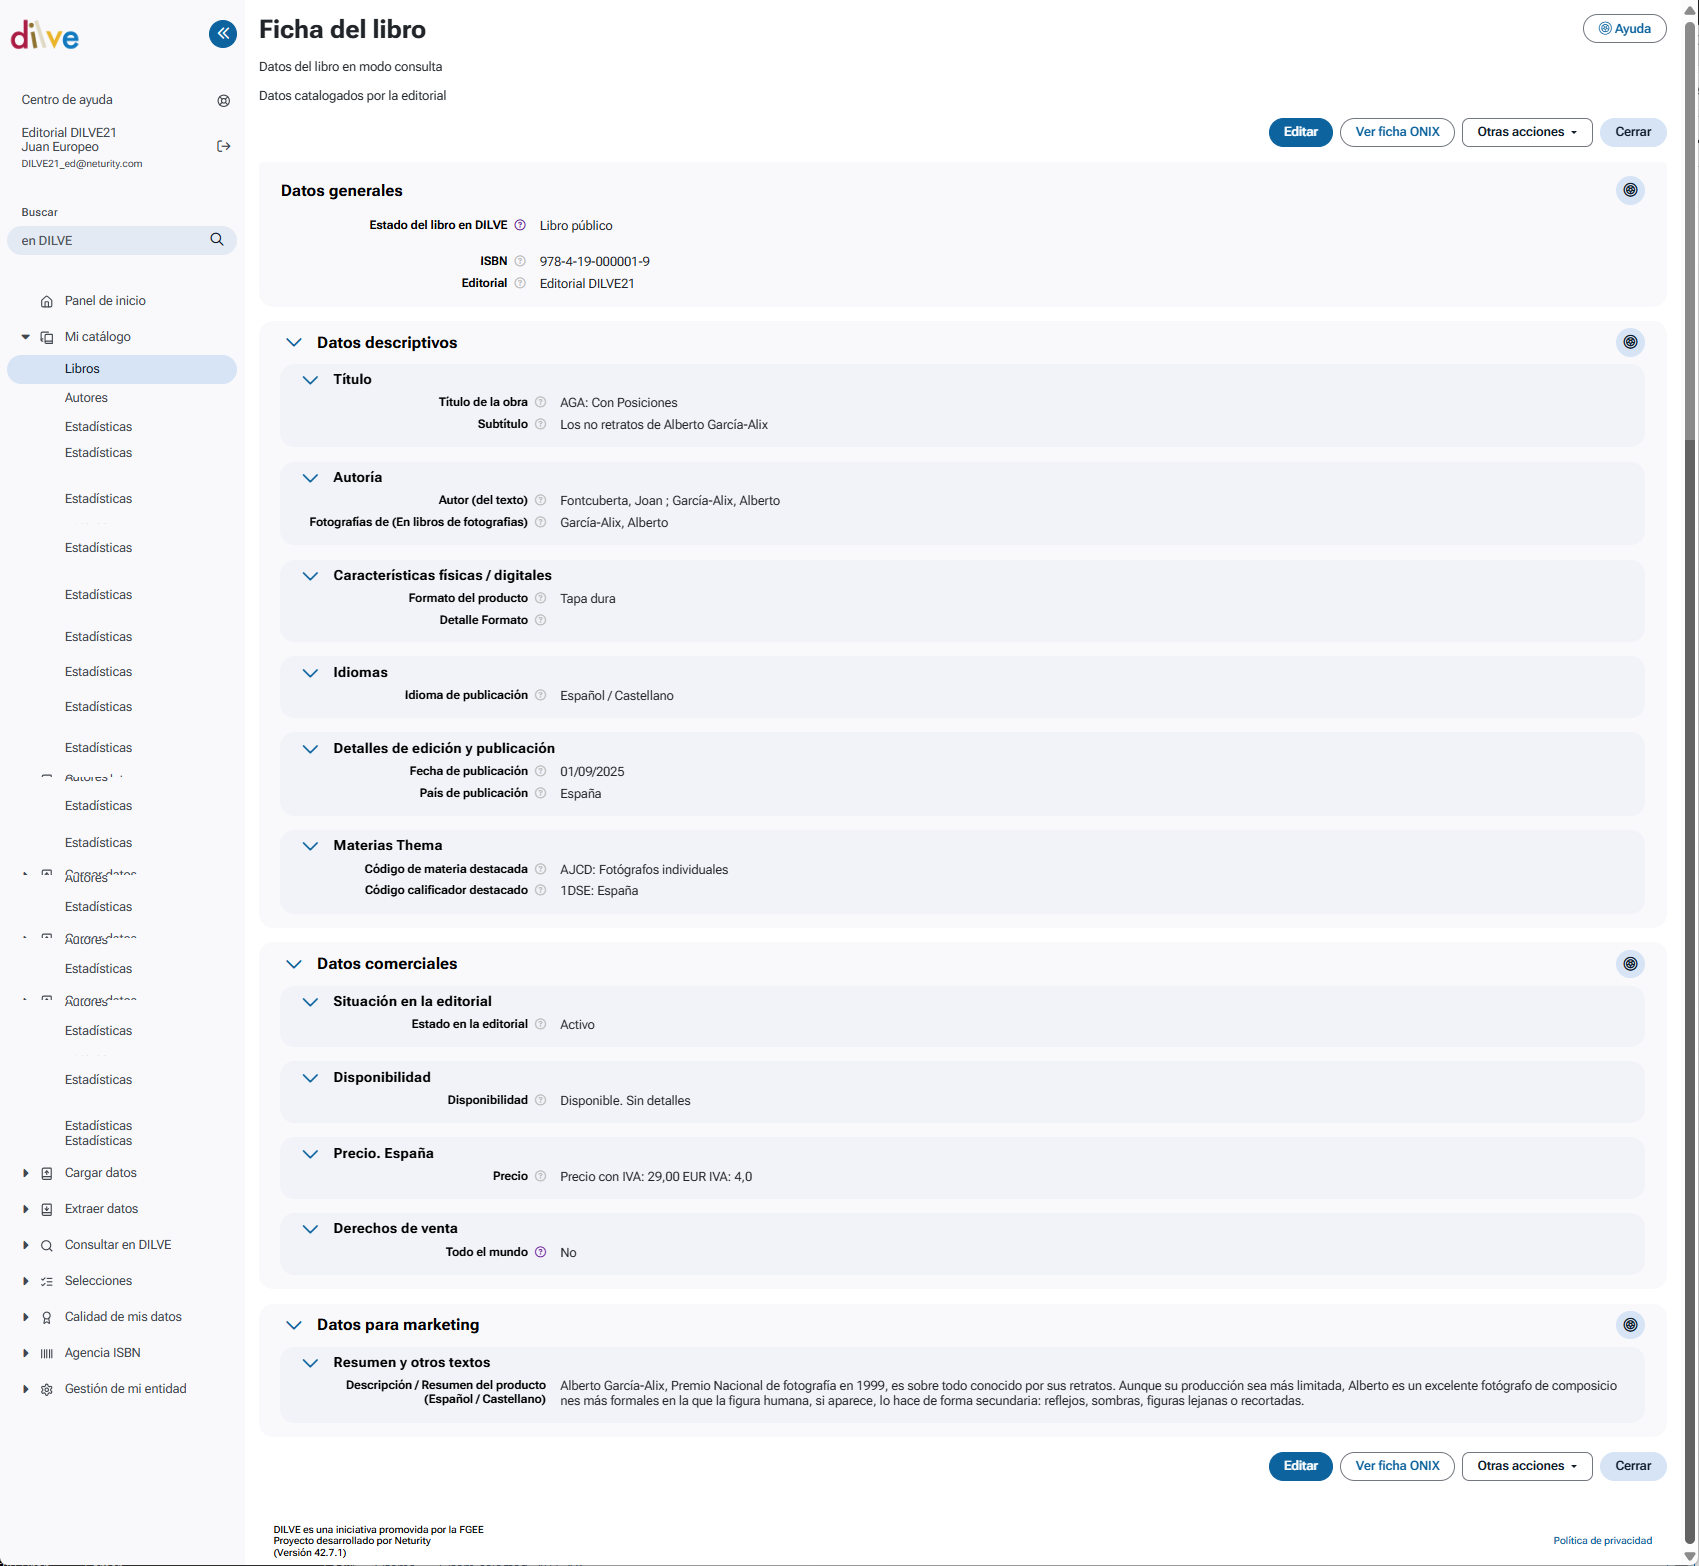Click the top Ver ficha ONIX button
The height and width of the screenshot is (1566, 1699).
[x=1397, y=132]
